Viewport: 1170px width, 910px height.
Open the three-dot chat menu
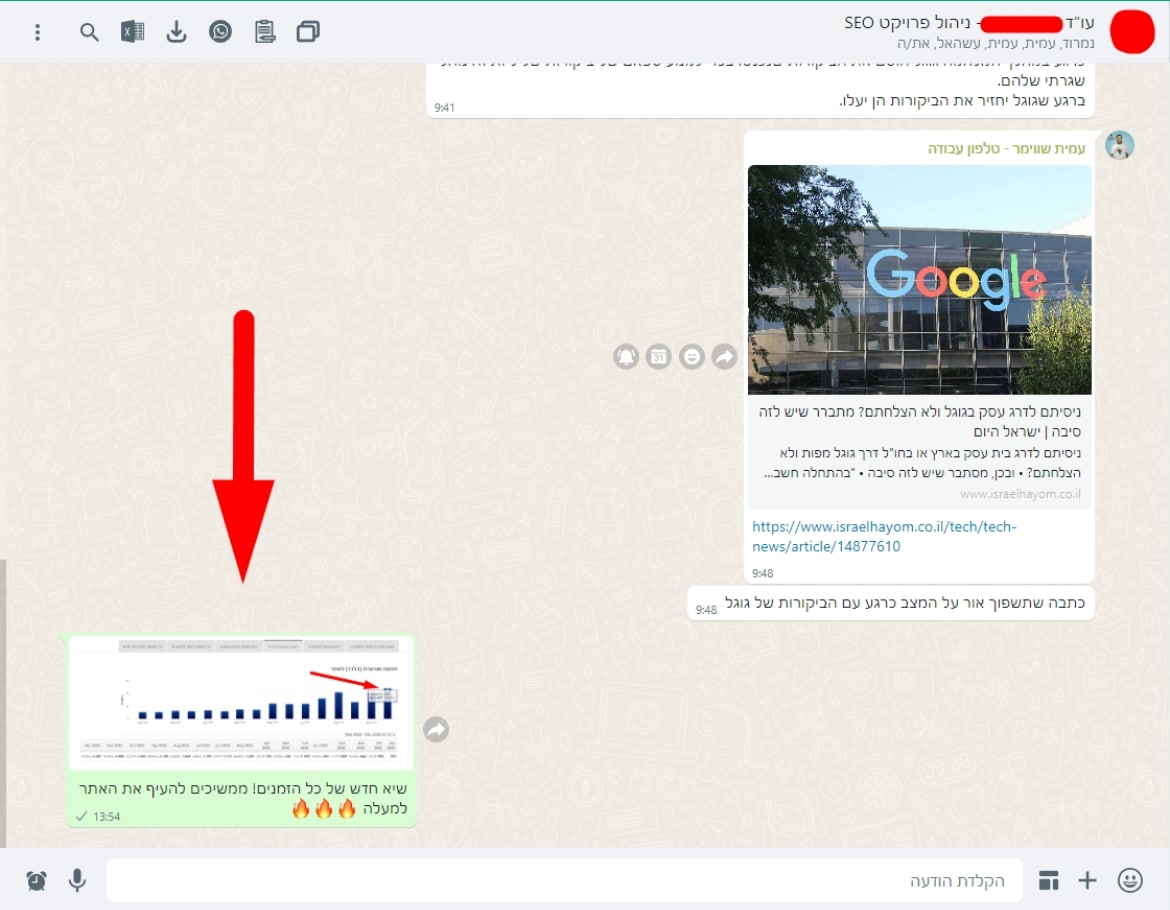(37, 32)
